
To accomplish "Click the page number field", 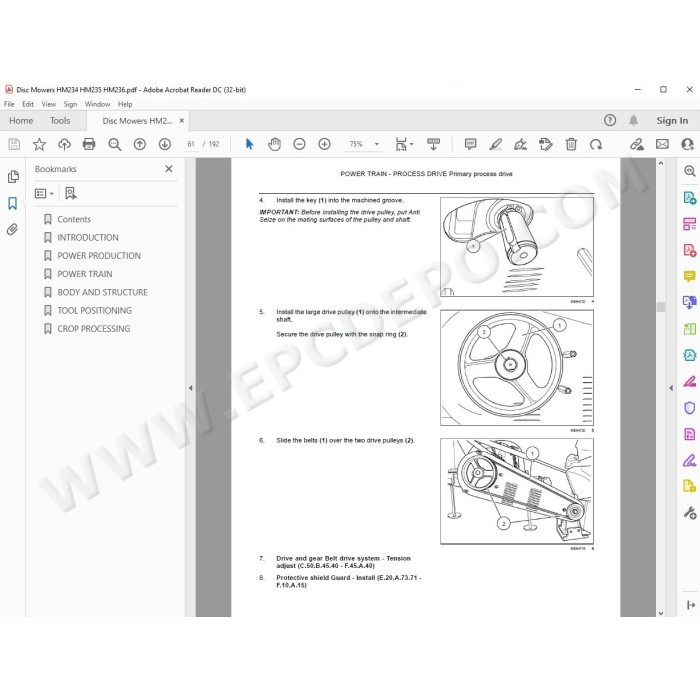I will pos(191,144).
